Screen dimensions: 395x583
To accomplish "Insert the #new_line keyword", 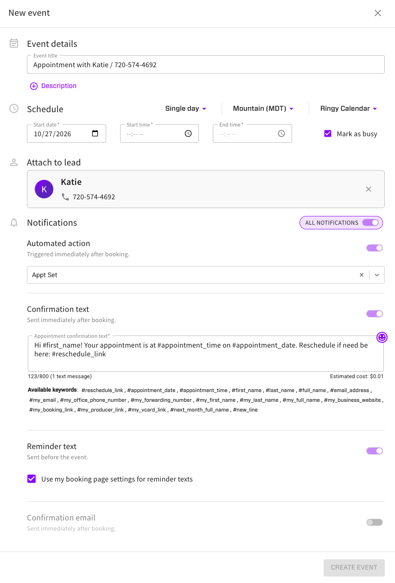I will click(245, 410).
